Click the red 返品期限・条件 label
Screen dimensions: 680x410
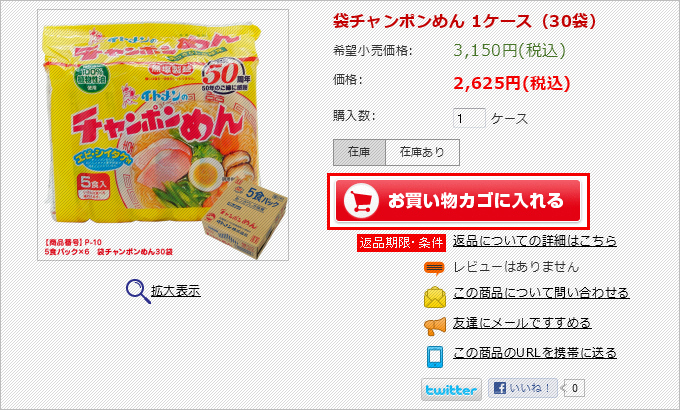click(x=401, y=243)
